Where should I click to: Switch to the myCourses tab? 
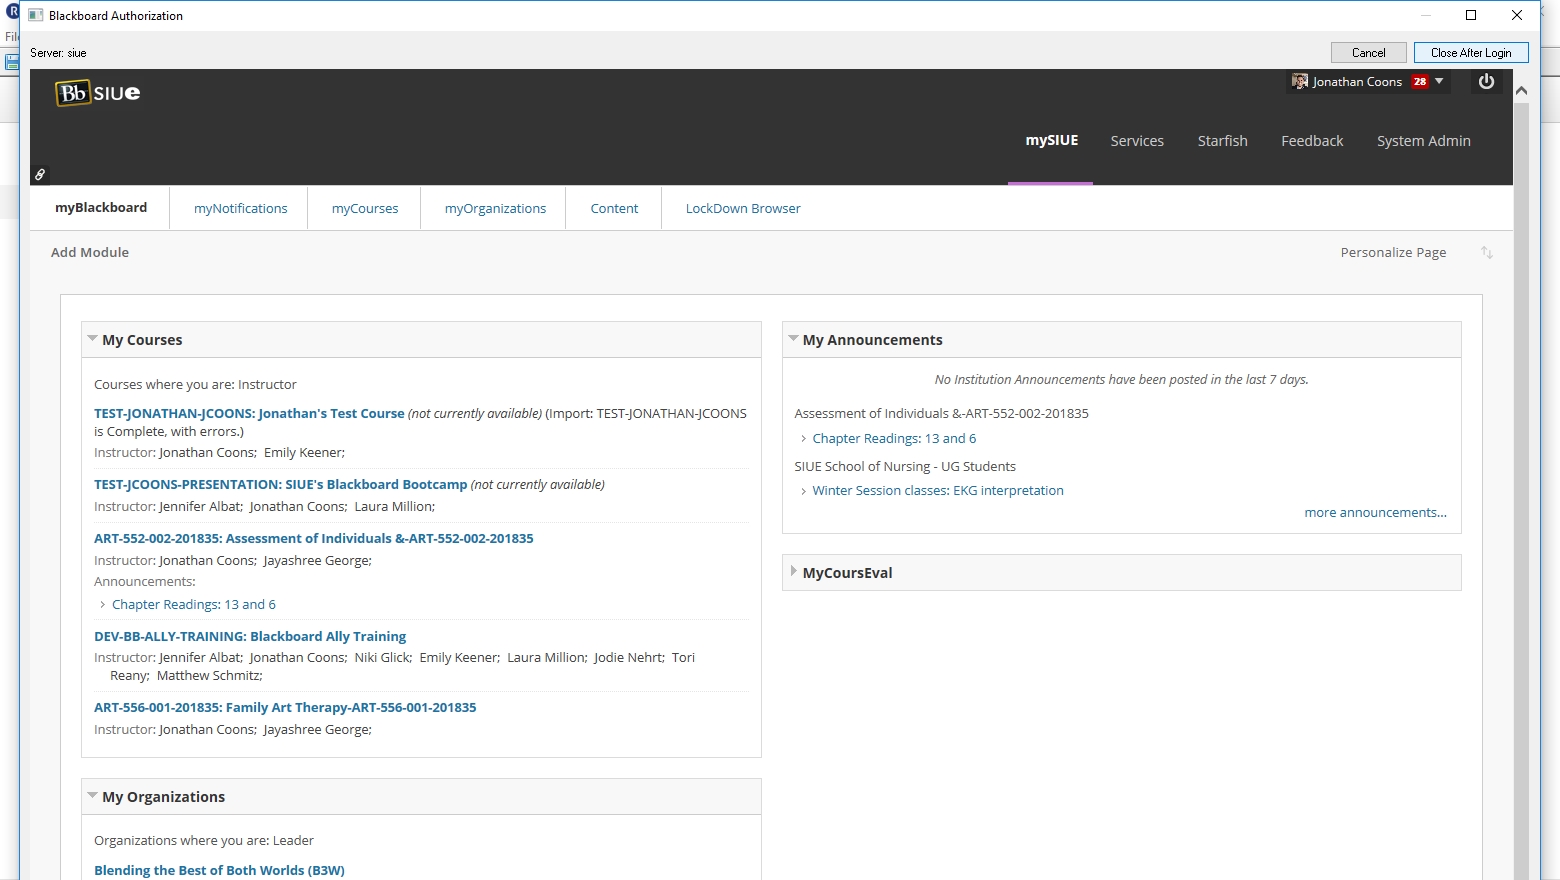(365, 209)
